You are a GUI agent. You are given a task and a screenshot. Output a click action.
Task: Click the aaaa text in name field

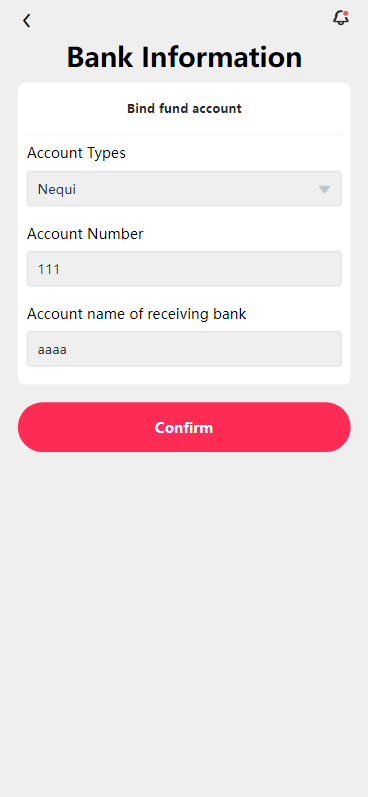52,350
